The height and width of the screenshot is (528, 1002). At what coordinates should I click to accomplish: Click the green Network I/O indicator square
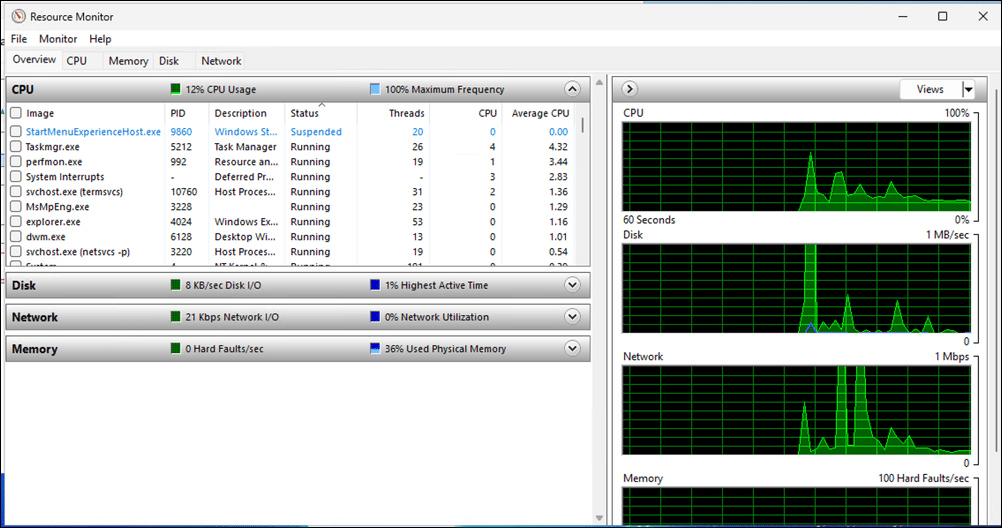pyautogui.click(x=176, y=316)
